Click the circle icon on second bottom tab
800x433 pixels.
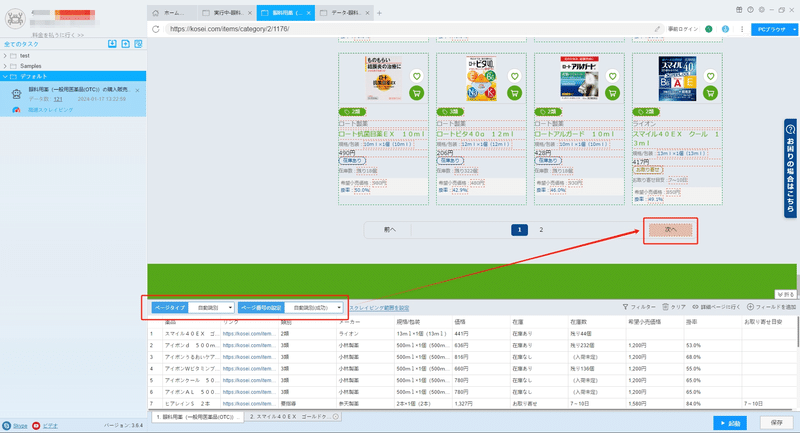pos(336,417)
